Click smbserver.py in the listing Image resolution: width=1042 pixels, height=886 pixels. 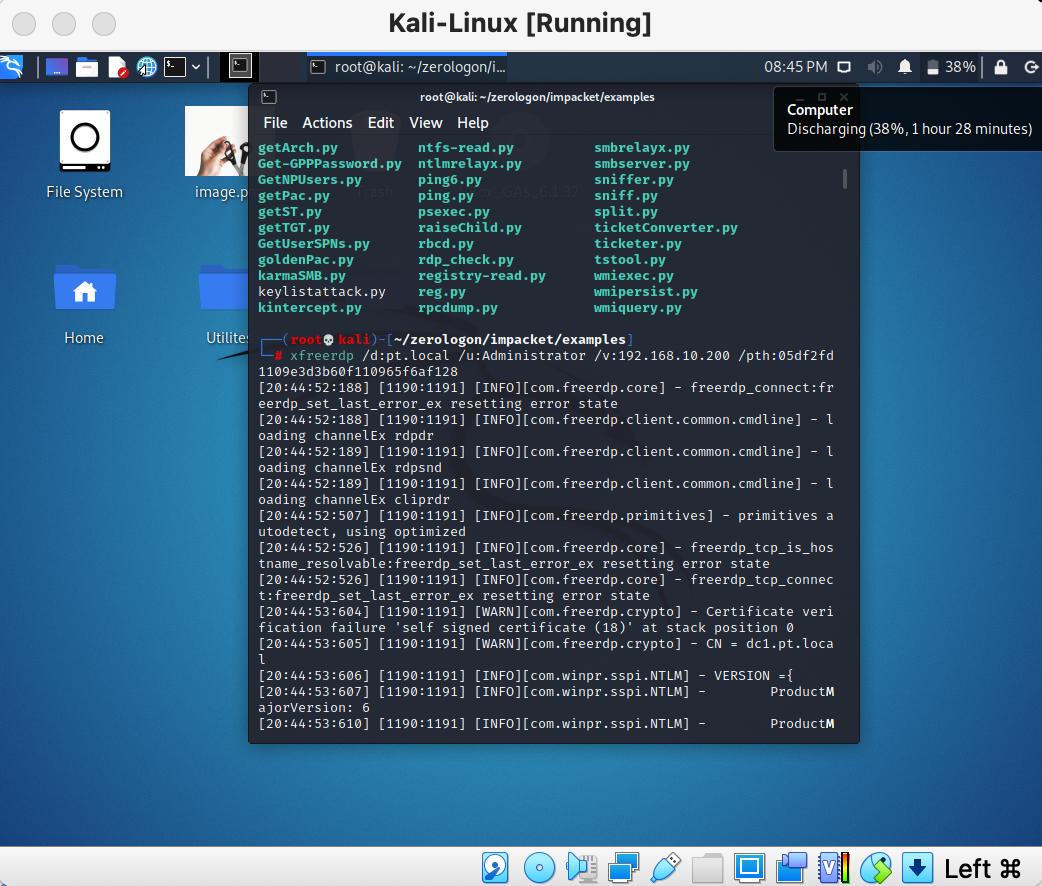[642, 164]
